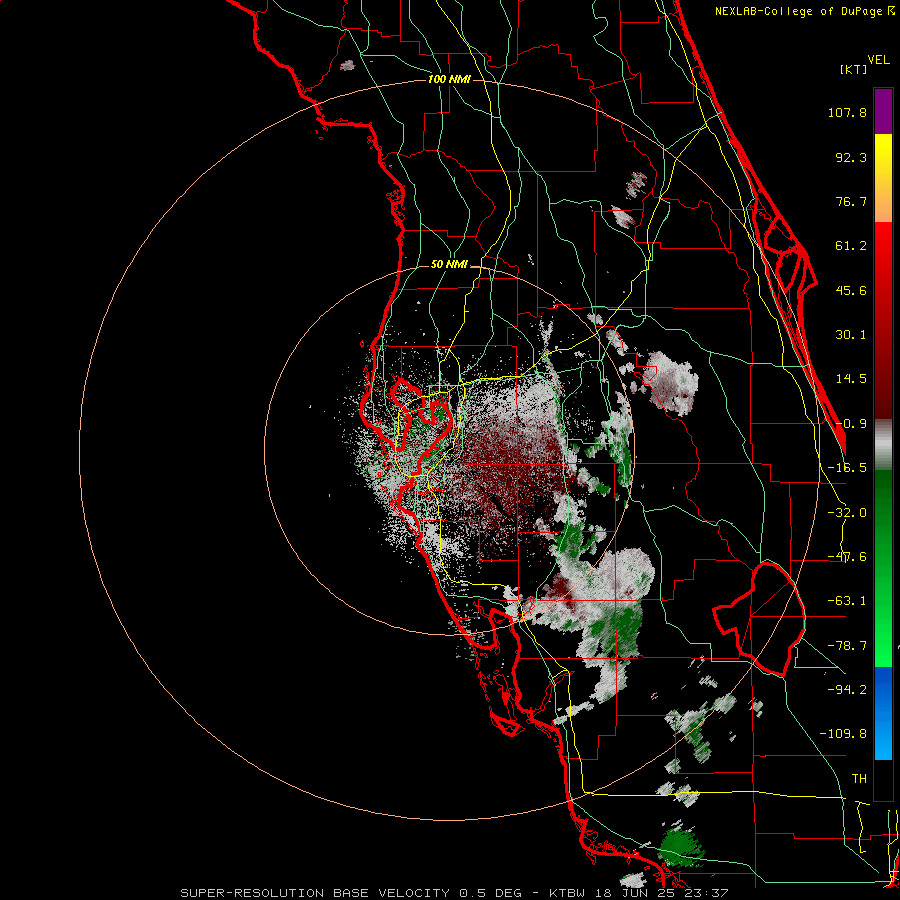Image resolution: width=900 pixels, height=900 pixels.
Task: Click the -32.0 velocity legend value
Action: 847,513
